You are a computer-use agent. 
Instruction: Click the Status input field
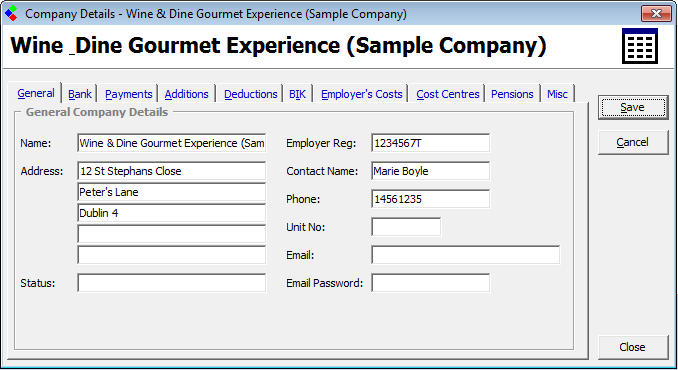[172, 283]
